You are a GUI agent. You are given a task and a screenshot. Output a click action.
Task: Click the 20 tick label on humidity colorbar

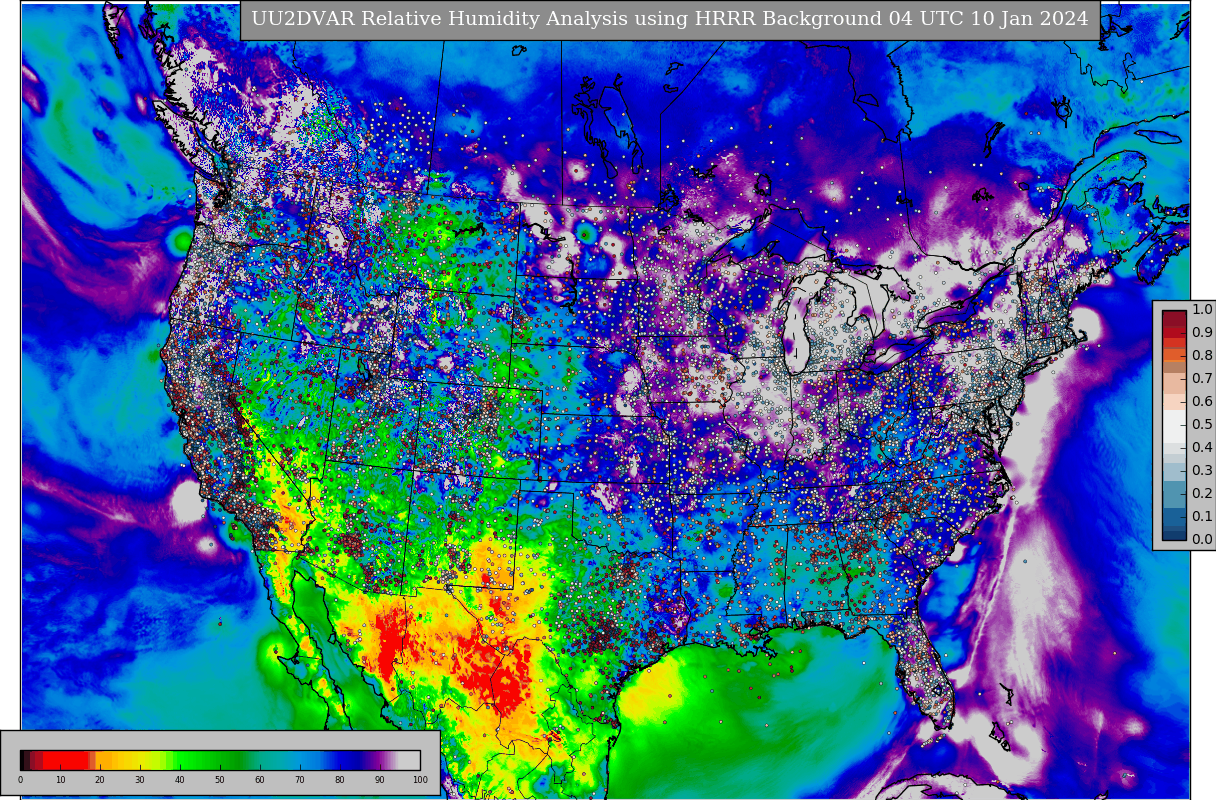point(100,780)
